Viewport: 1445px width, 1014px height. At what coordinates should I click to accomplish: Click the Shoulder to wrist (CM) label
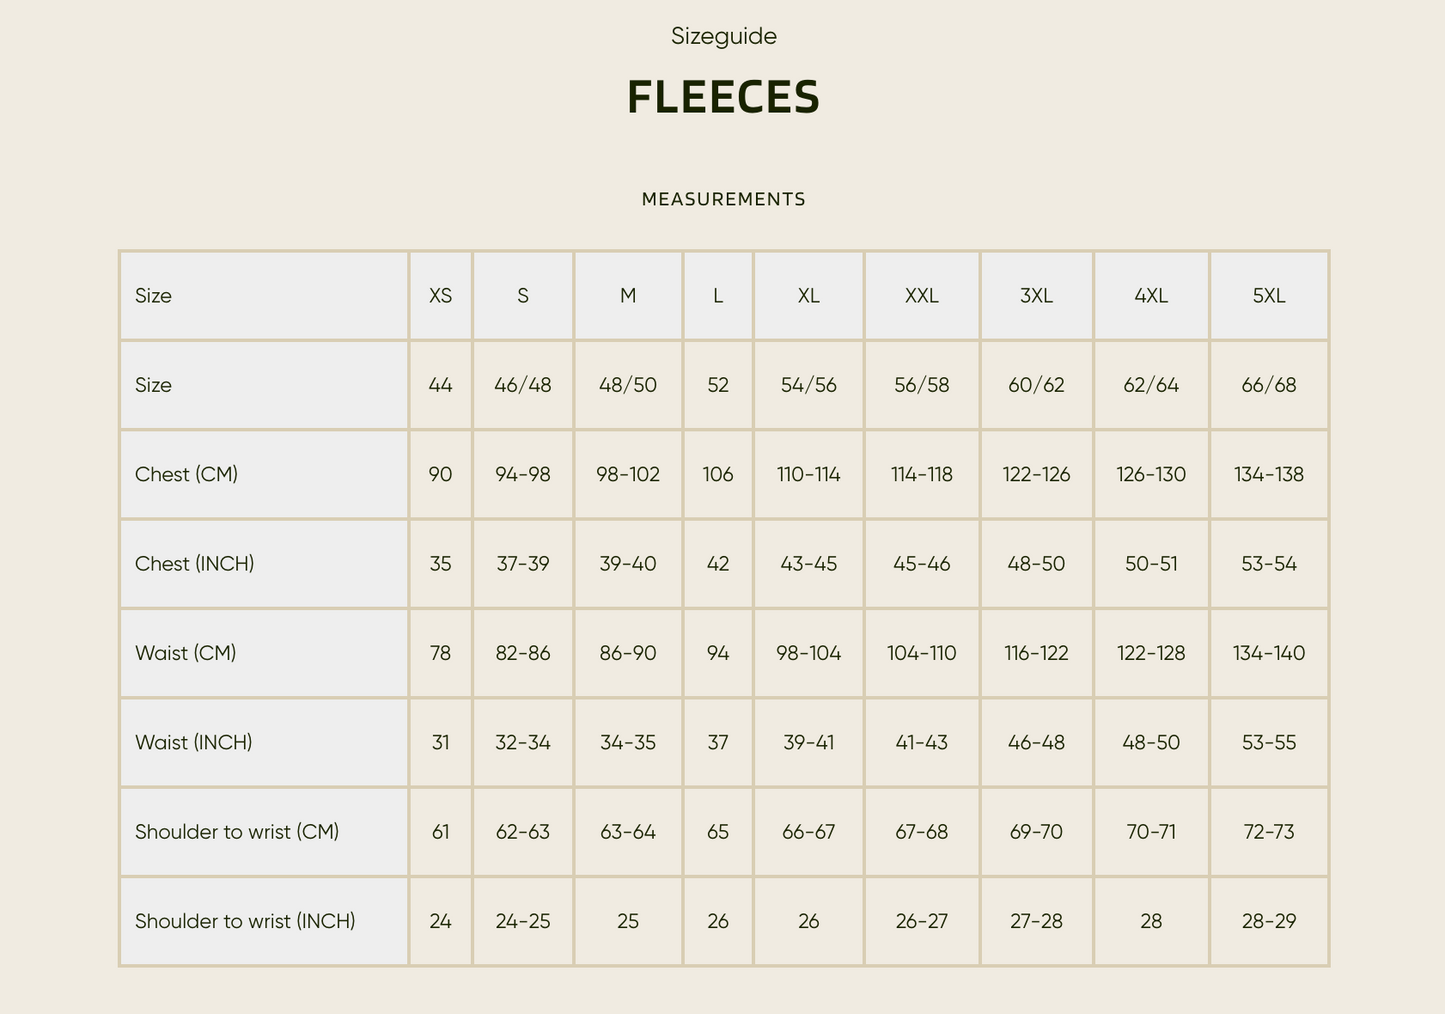tap(237, 832)
